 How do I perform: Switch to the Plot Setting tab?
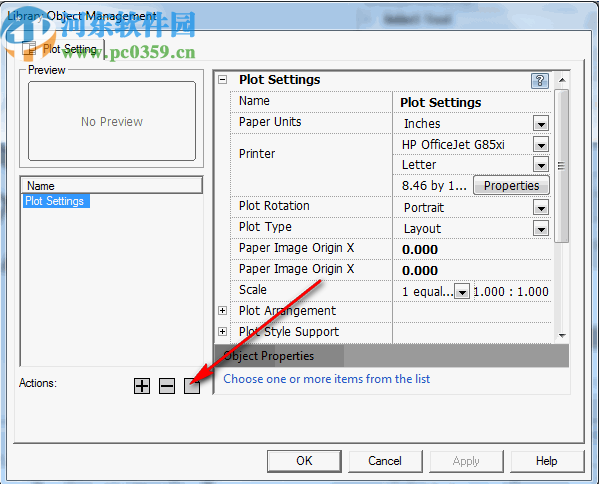click(61, 49)
